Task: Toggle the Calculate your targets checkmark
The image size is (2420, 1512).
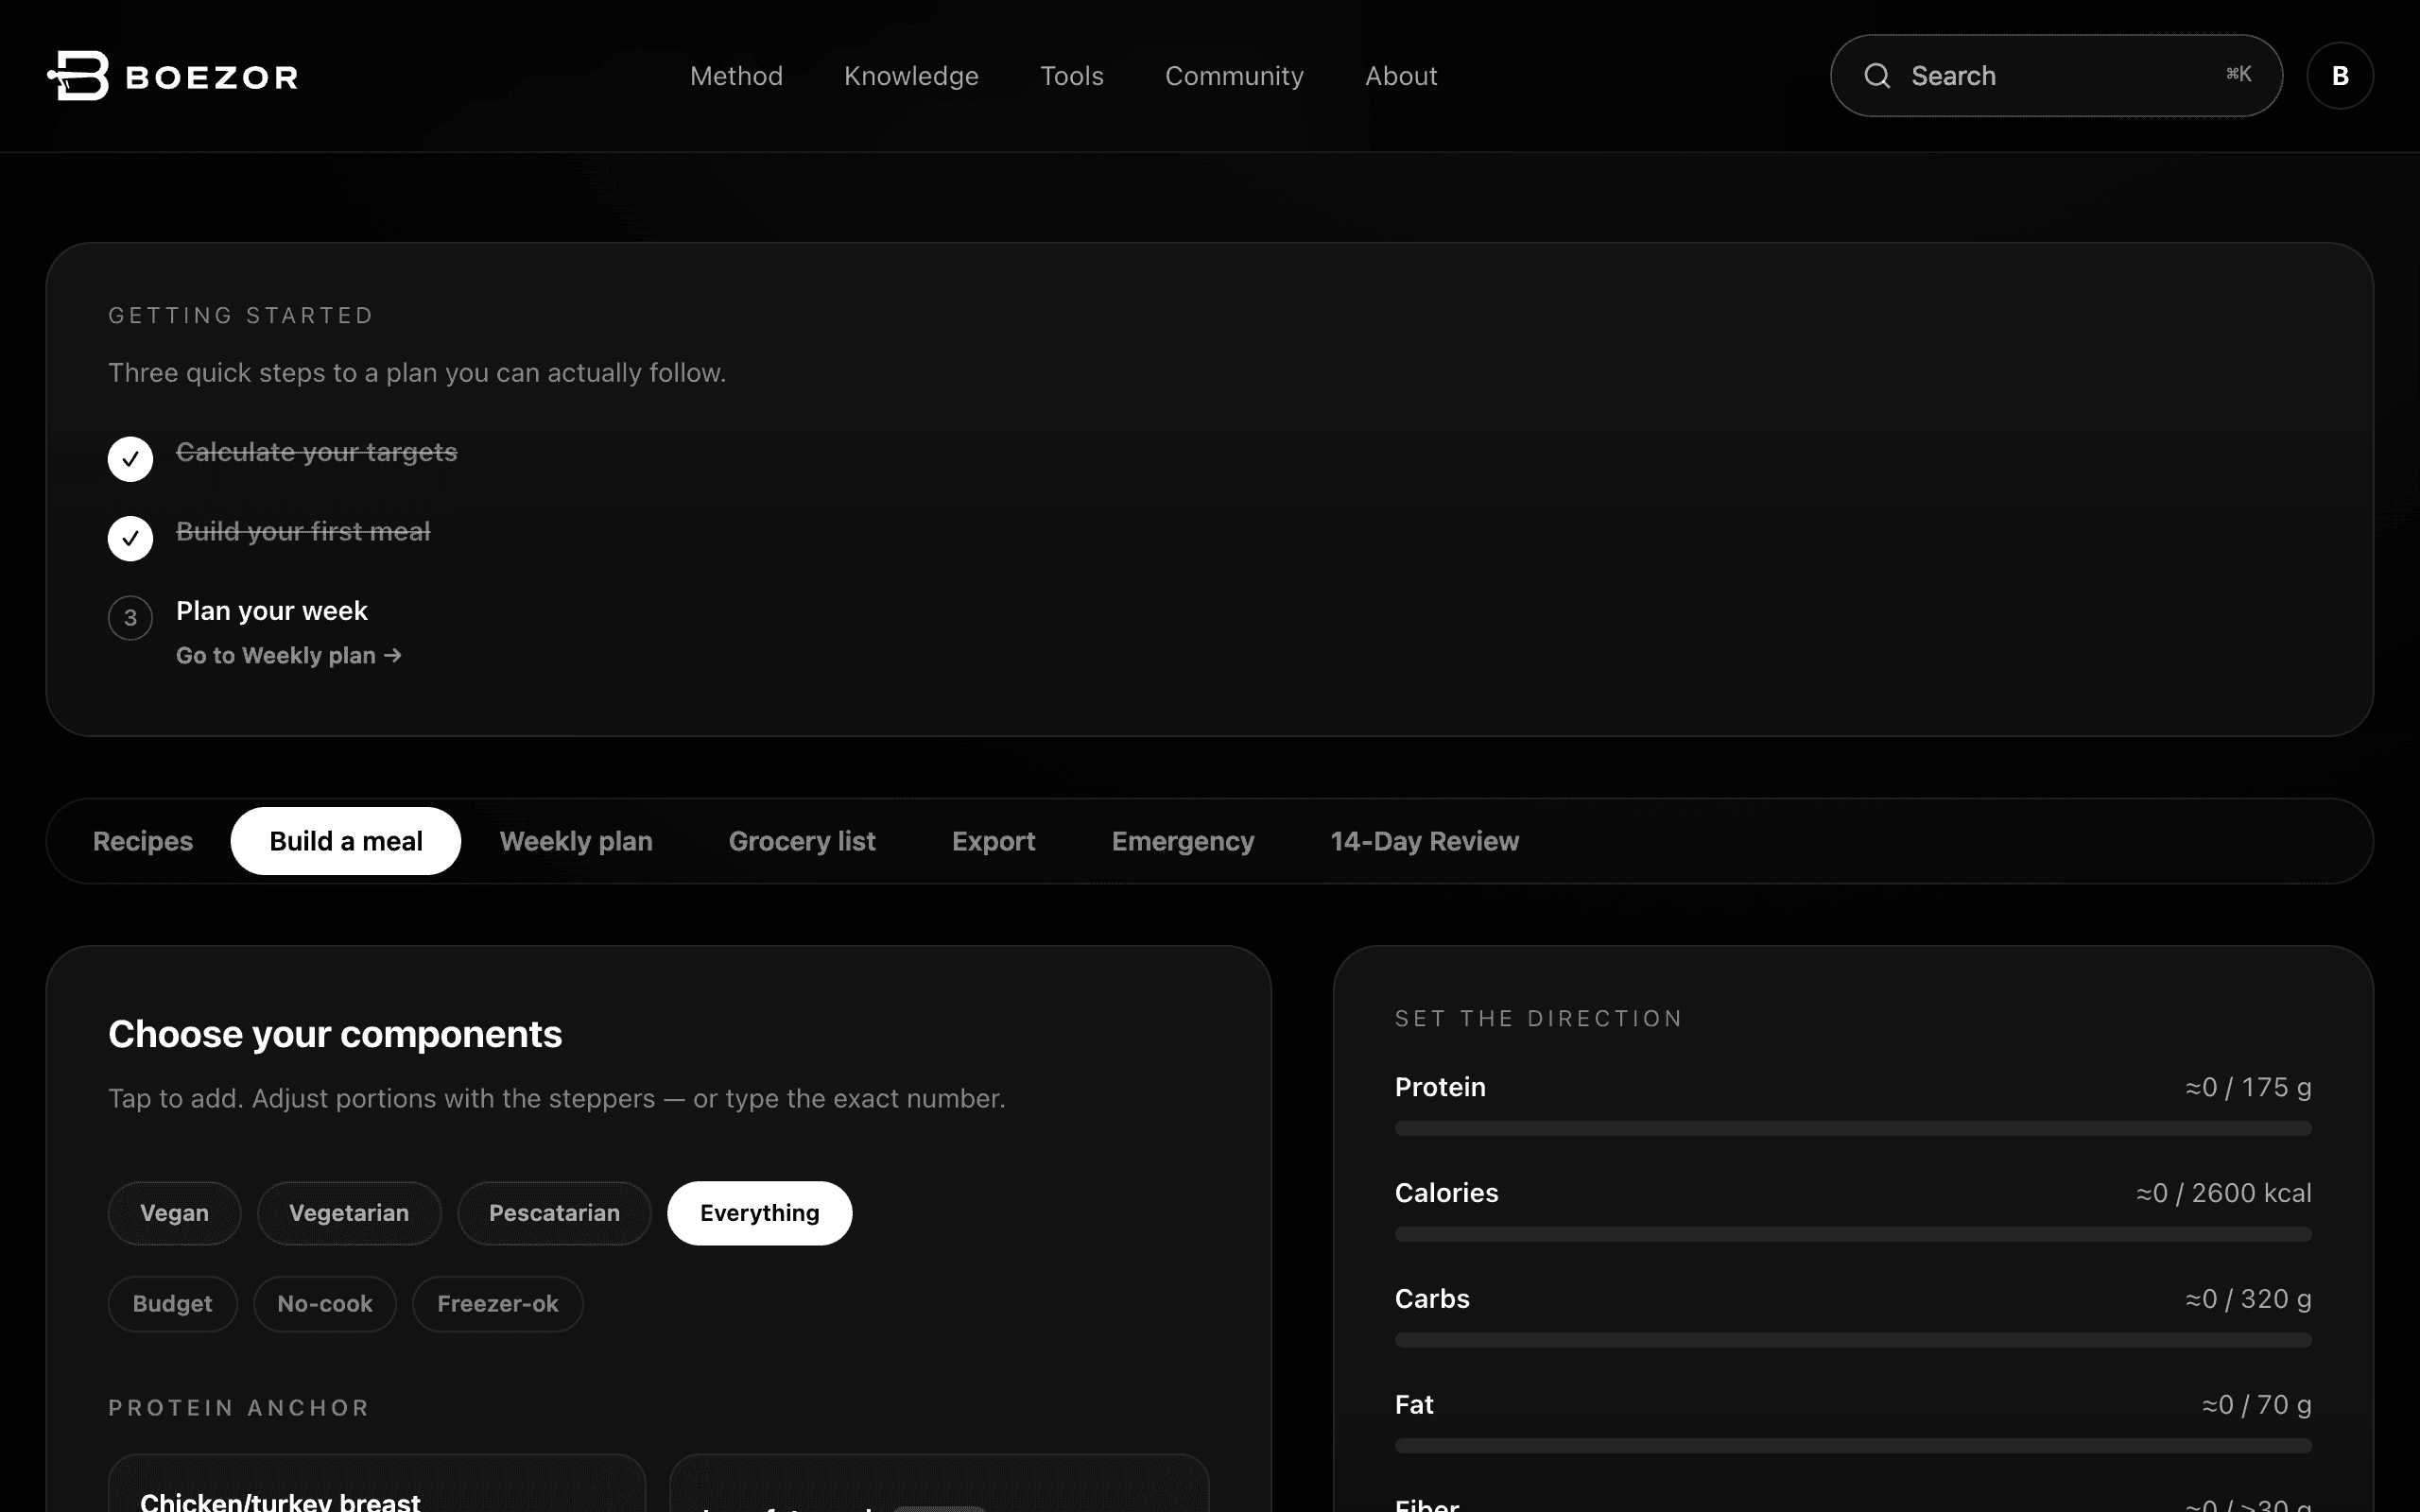Action: click(x=130, y=459)
